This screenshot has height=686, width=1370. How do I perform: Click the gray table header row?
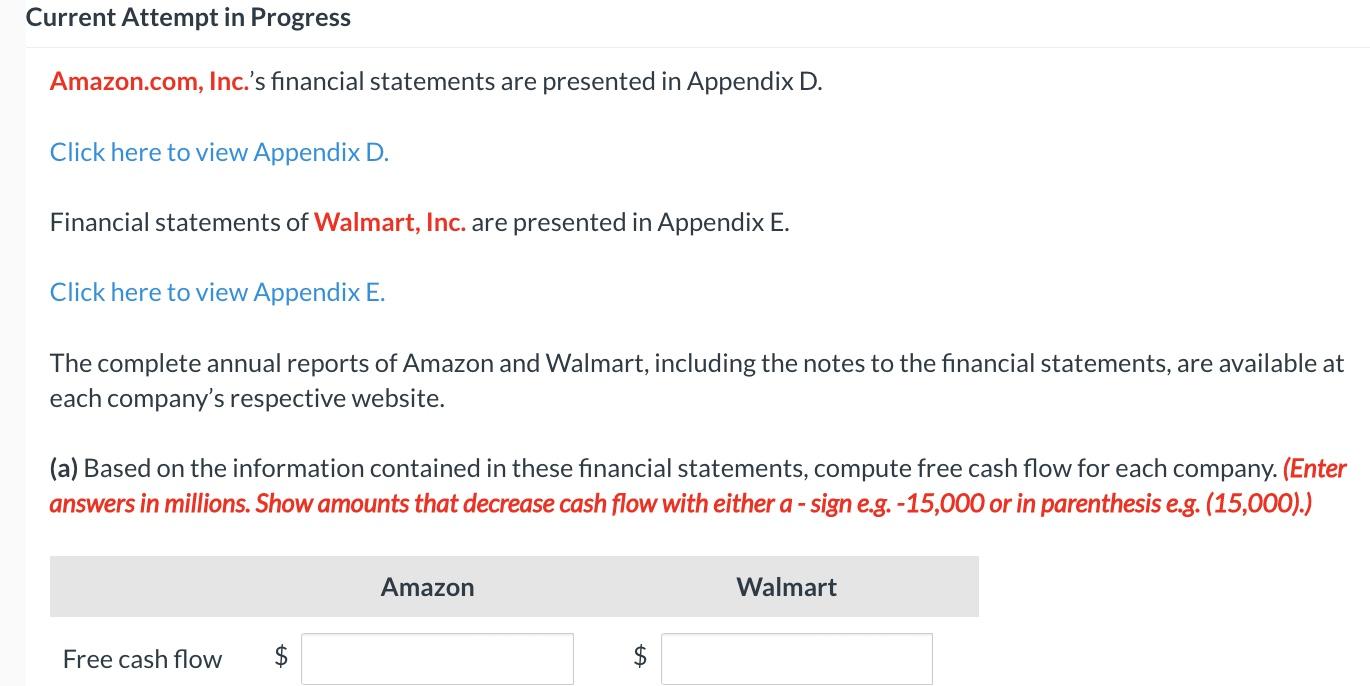click(x=513, y=587)
